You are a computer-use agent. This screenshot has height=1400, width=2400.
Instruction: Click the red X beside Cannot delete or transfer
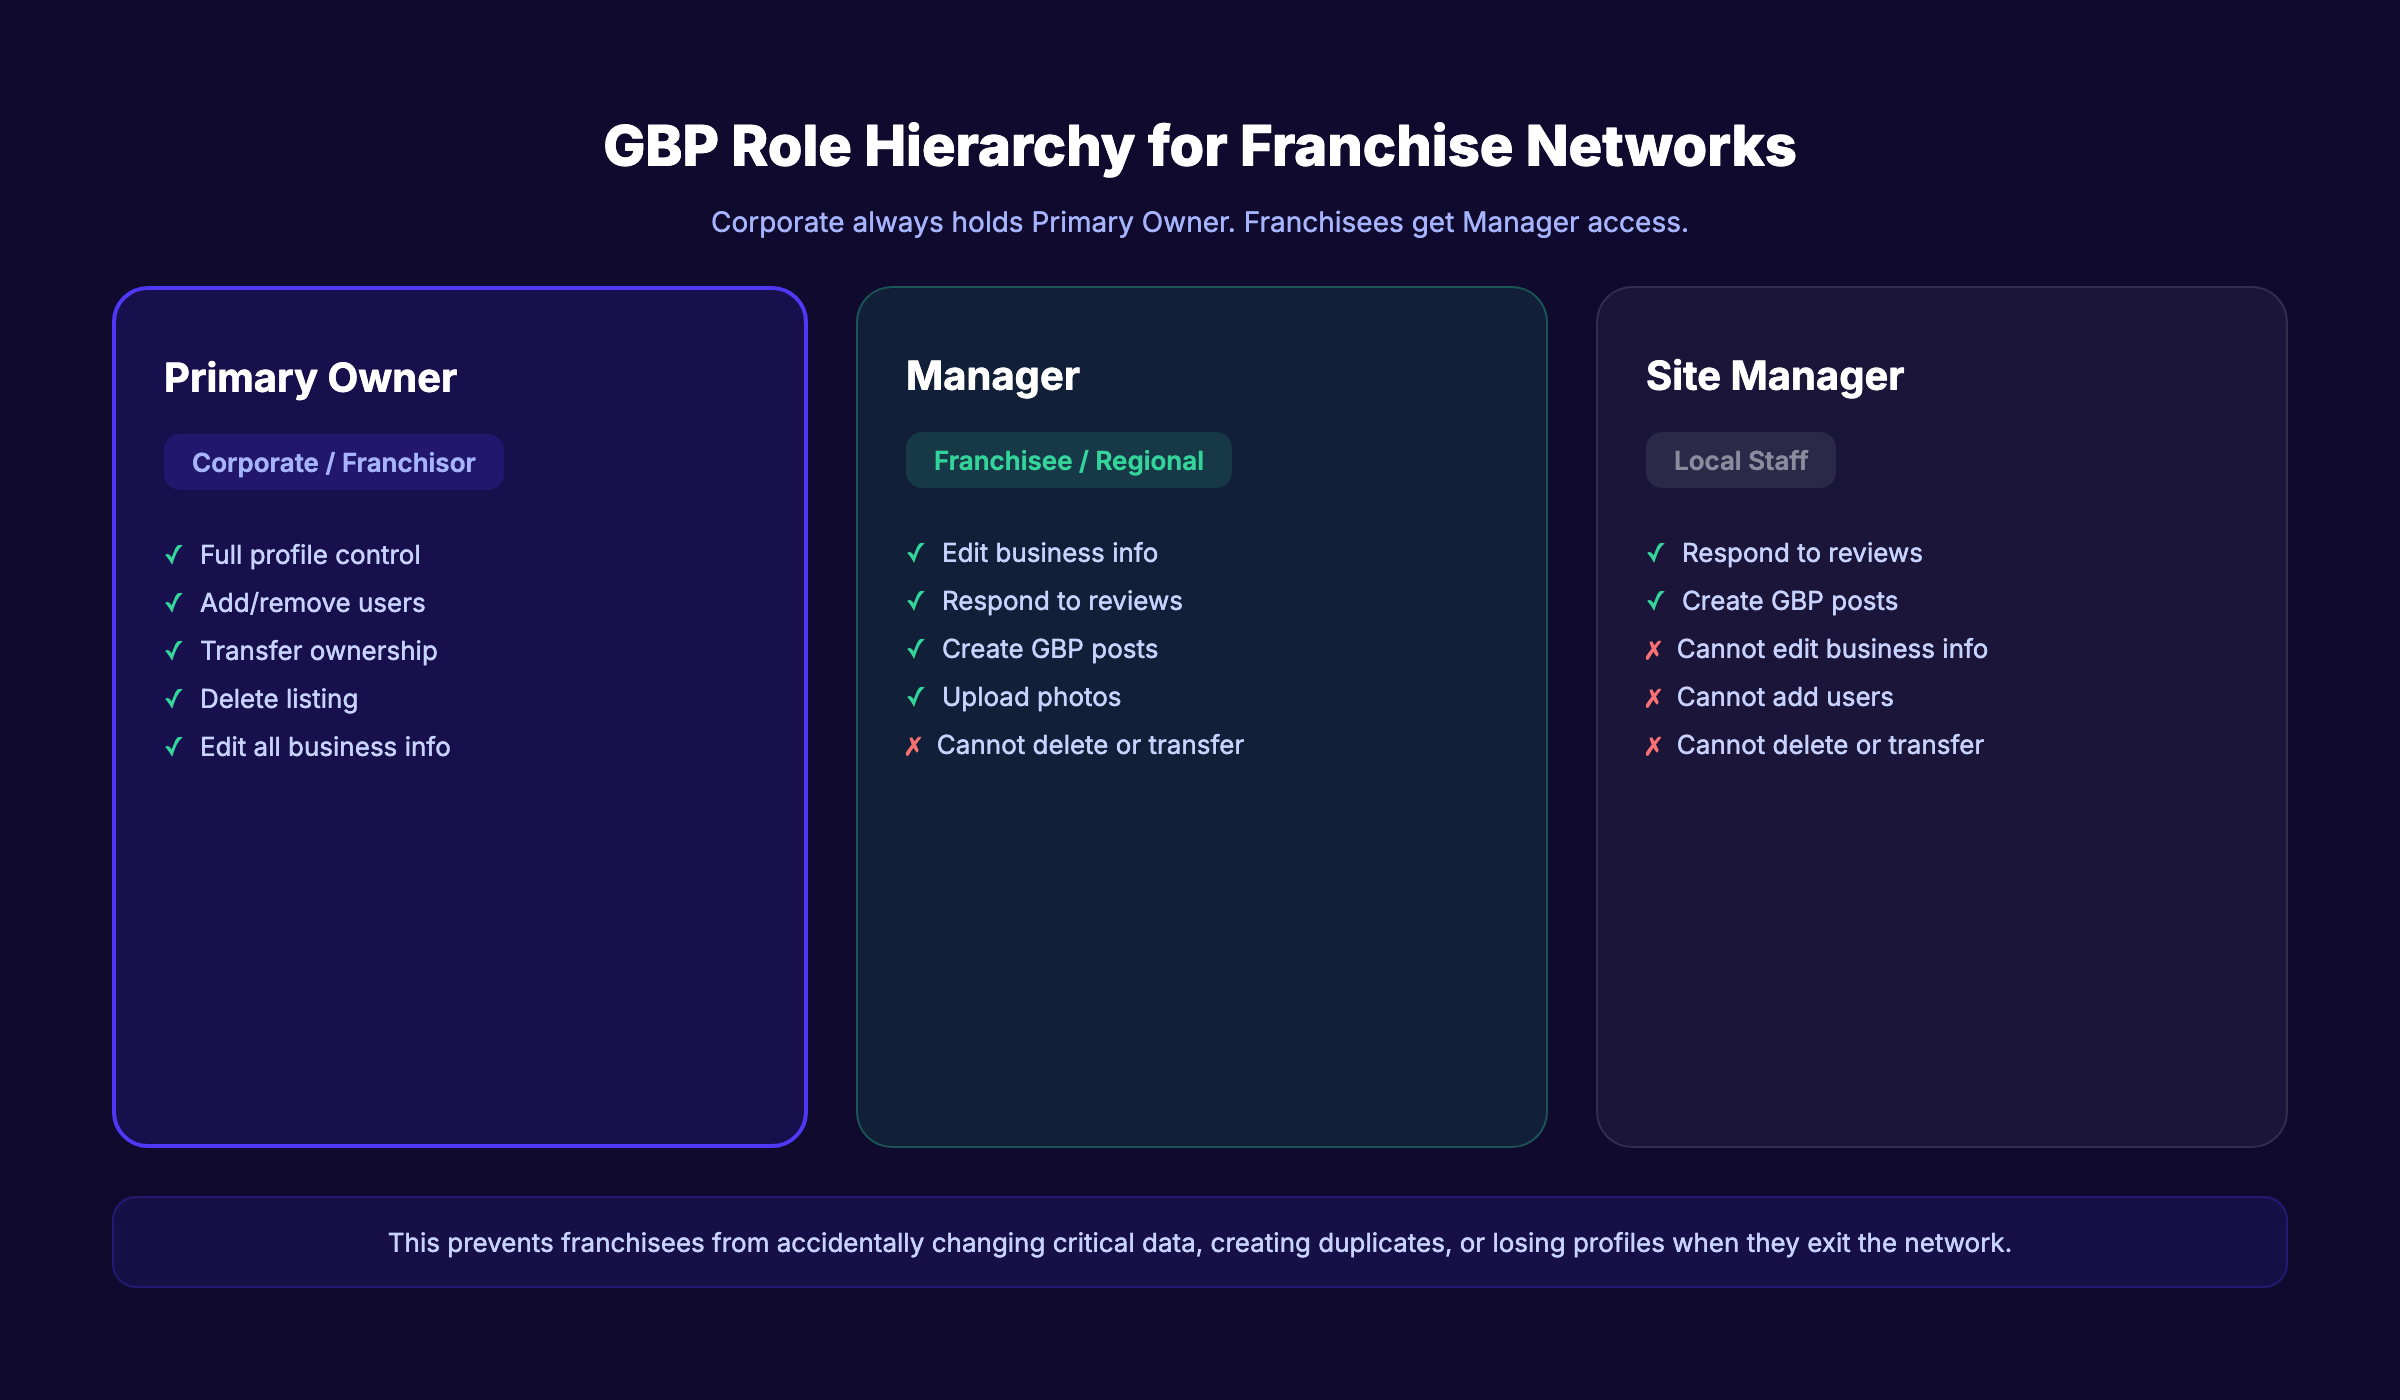pyautogui.click(x=913, y=745)
